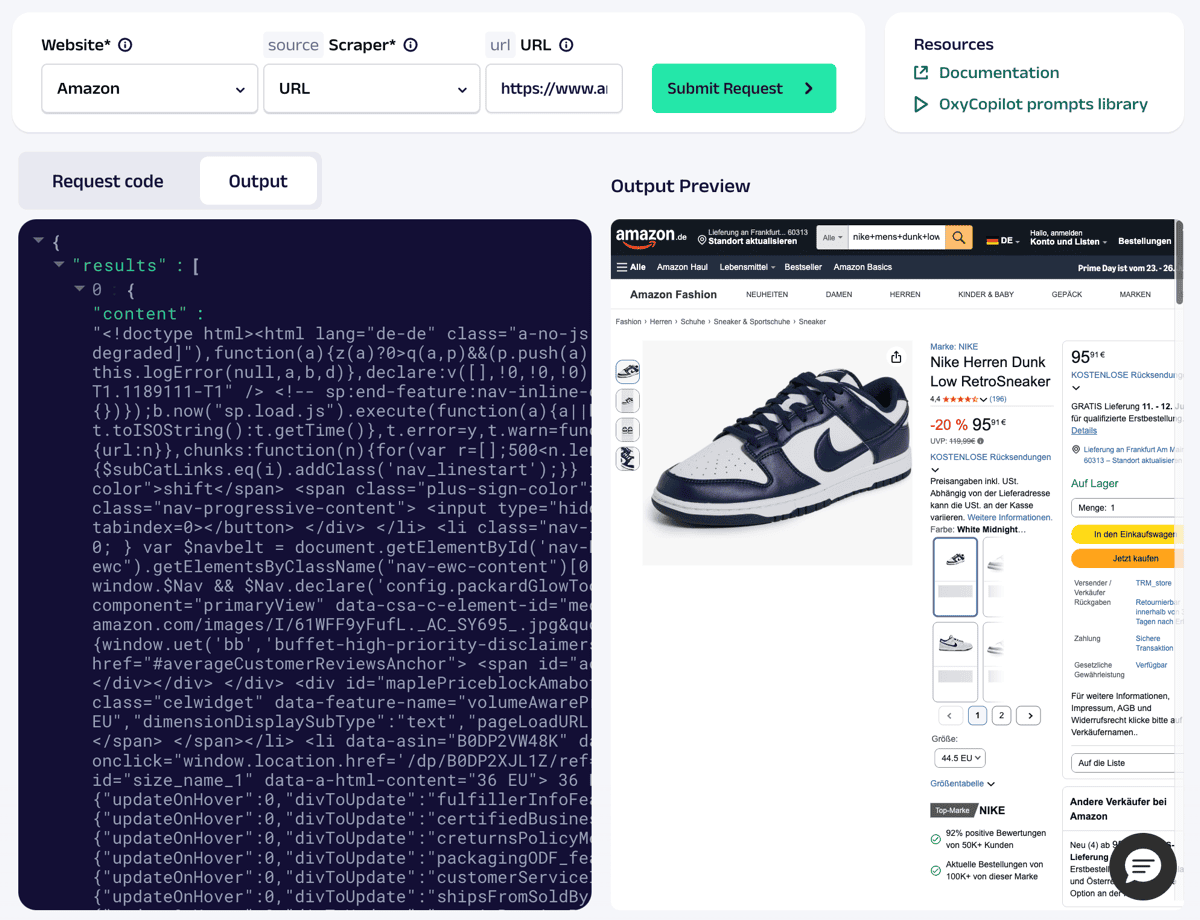
Task: Click In den Einkaufswagen button
Action: pyautogui.click(x=1126, y=534)
